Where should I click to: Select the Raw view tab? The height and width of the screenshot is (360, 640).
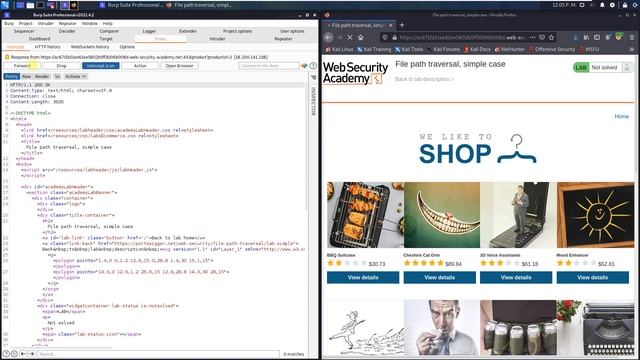pos(26,76)
